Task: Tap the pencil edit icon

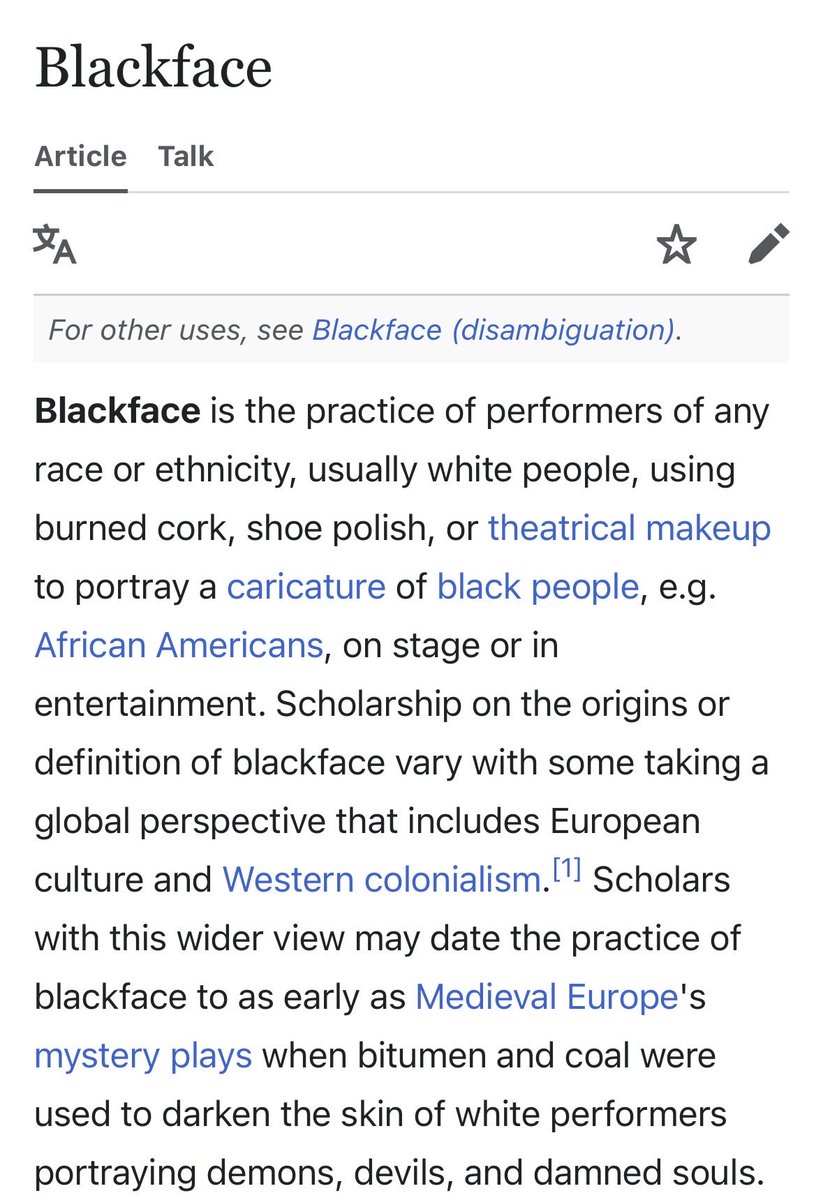Action: click(x=768, y=244)
